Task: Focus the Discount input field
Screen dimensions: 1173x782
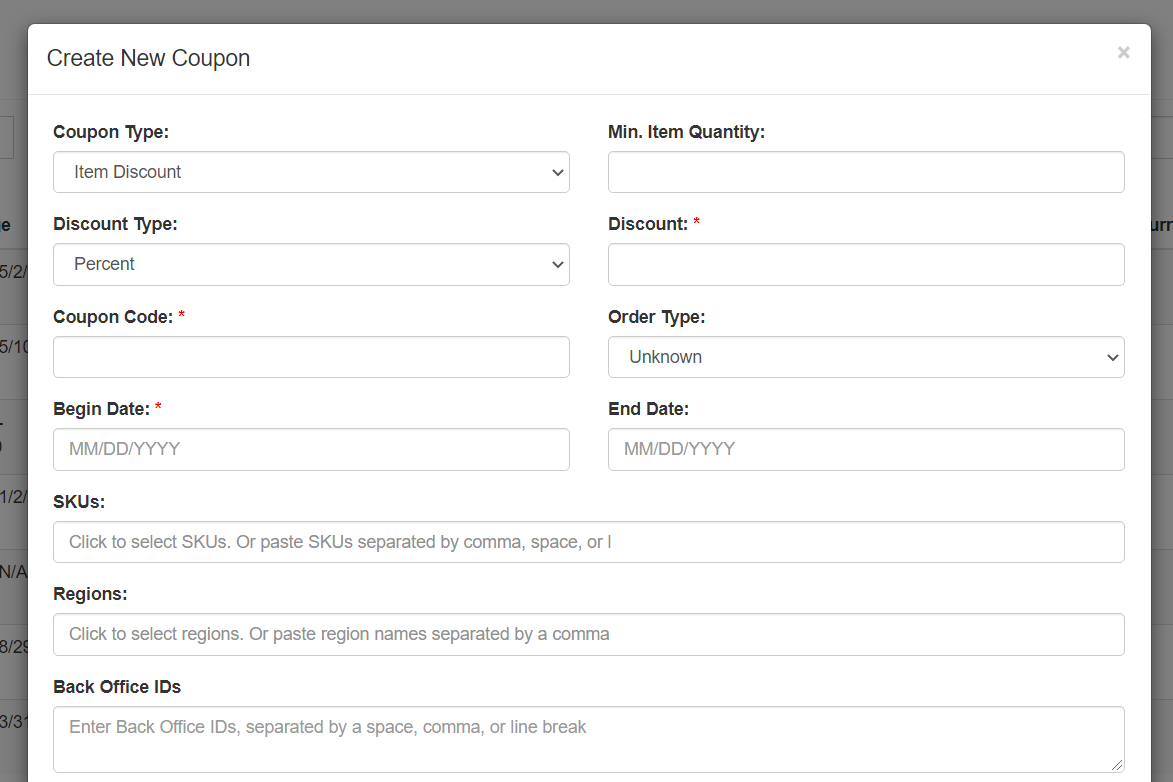Action: (x=866, y=264)
